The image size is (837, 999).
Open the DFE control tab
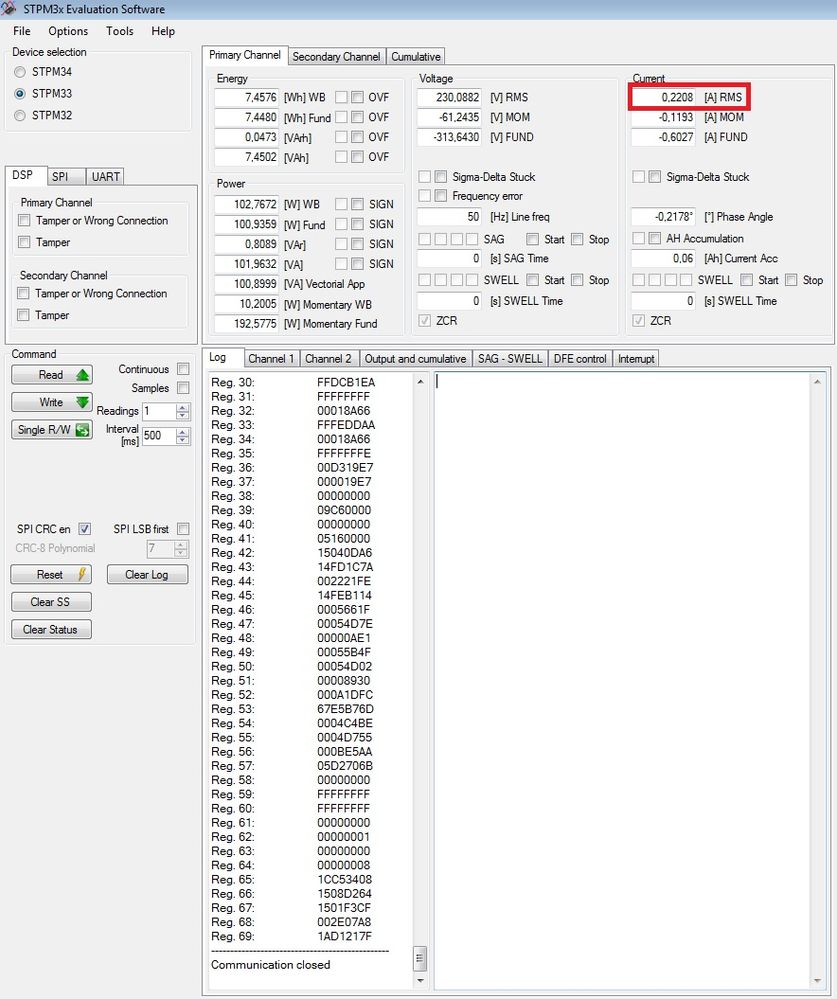point(580,359)
